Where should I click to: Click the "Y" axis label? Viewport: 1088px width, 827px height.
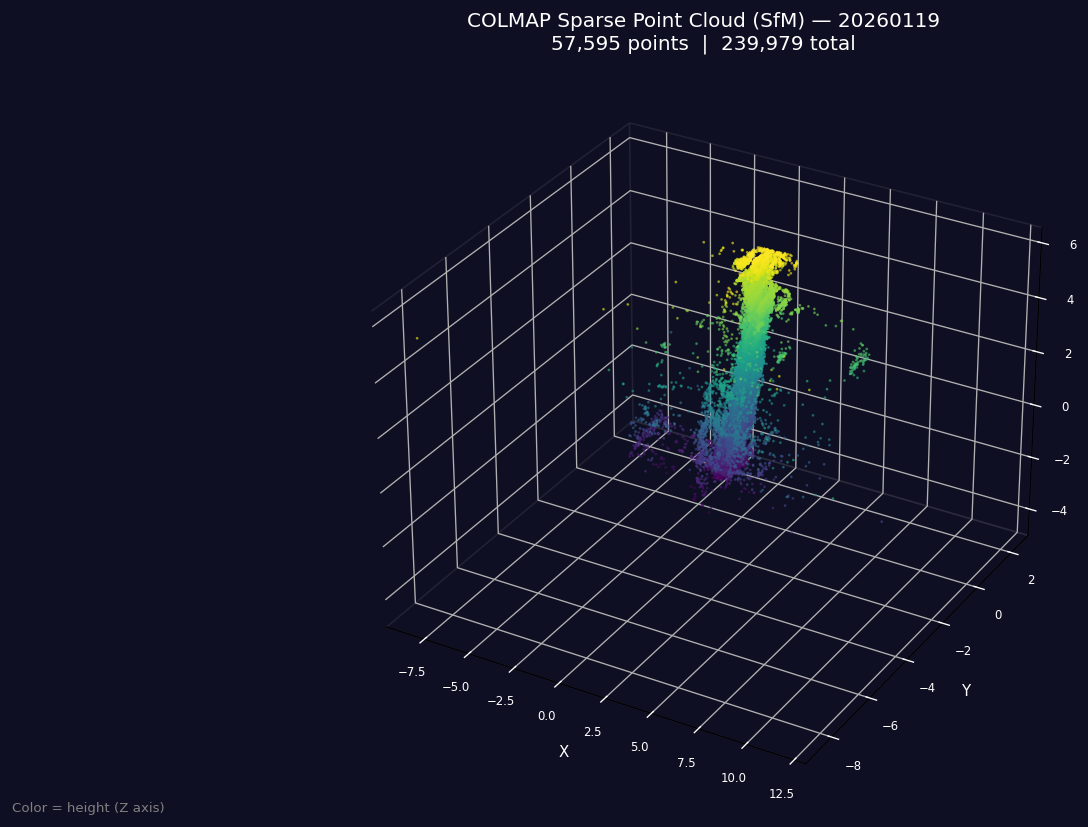pos(966,690)
